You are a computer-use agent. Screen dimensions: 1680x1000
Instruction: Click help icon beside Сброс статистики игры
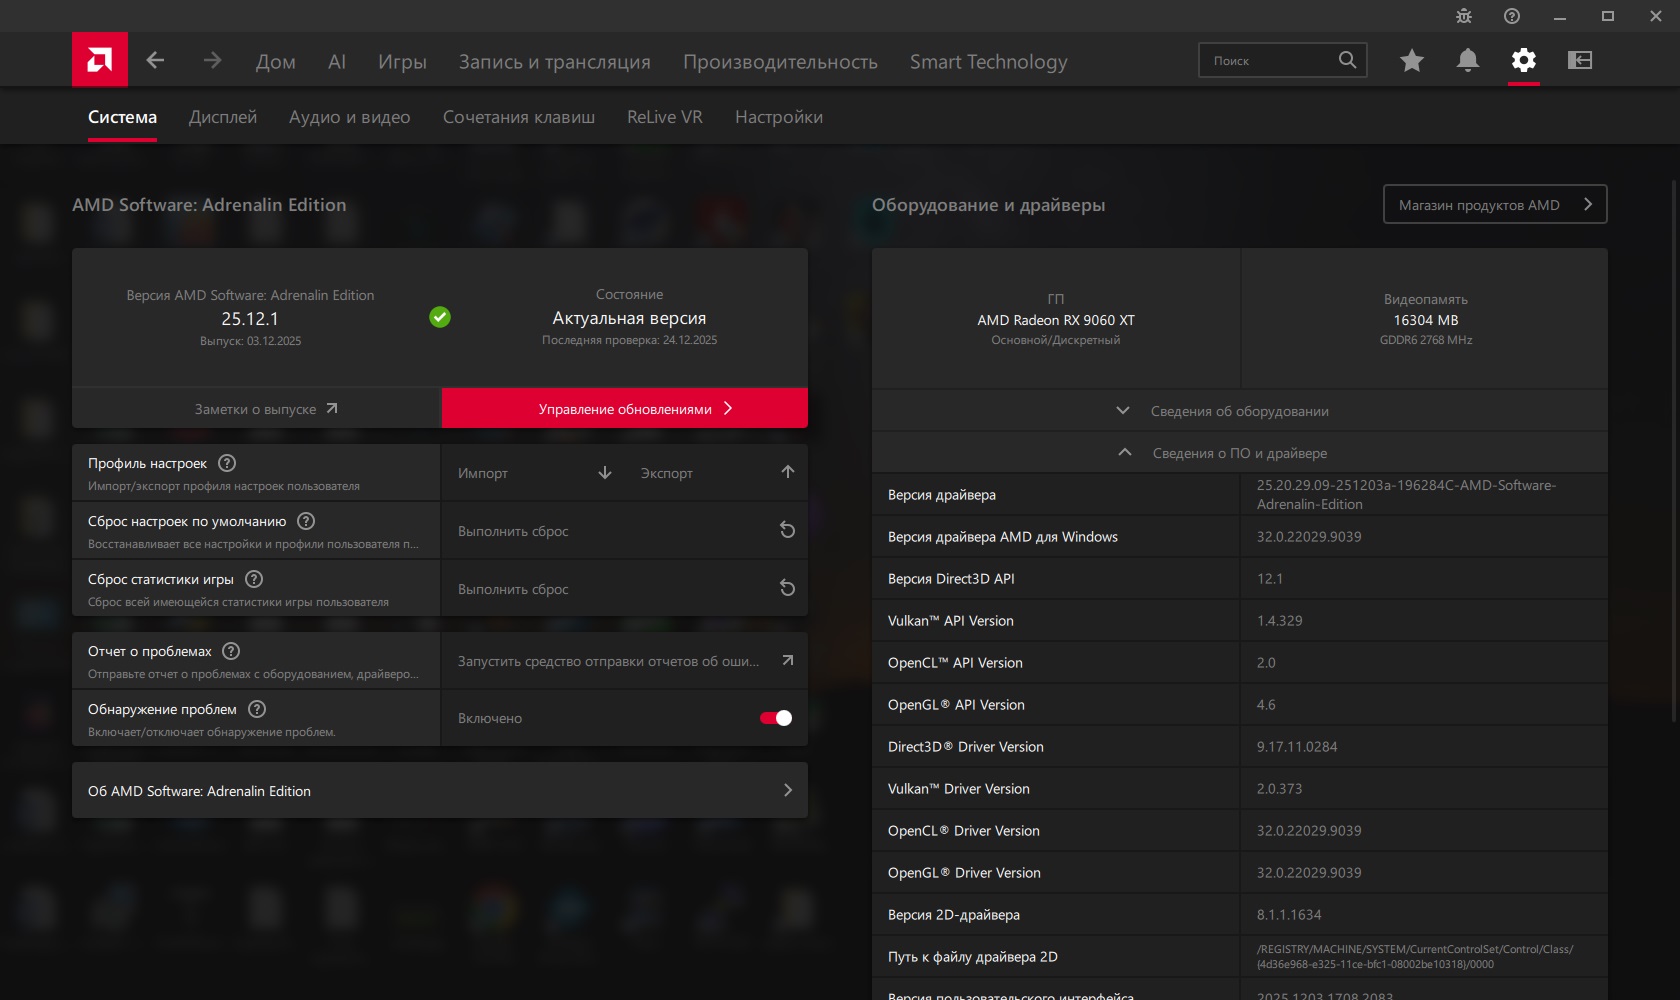pos(254,579)
